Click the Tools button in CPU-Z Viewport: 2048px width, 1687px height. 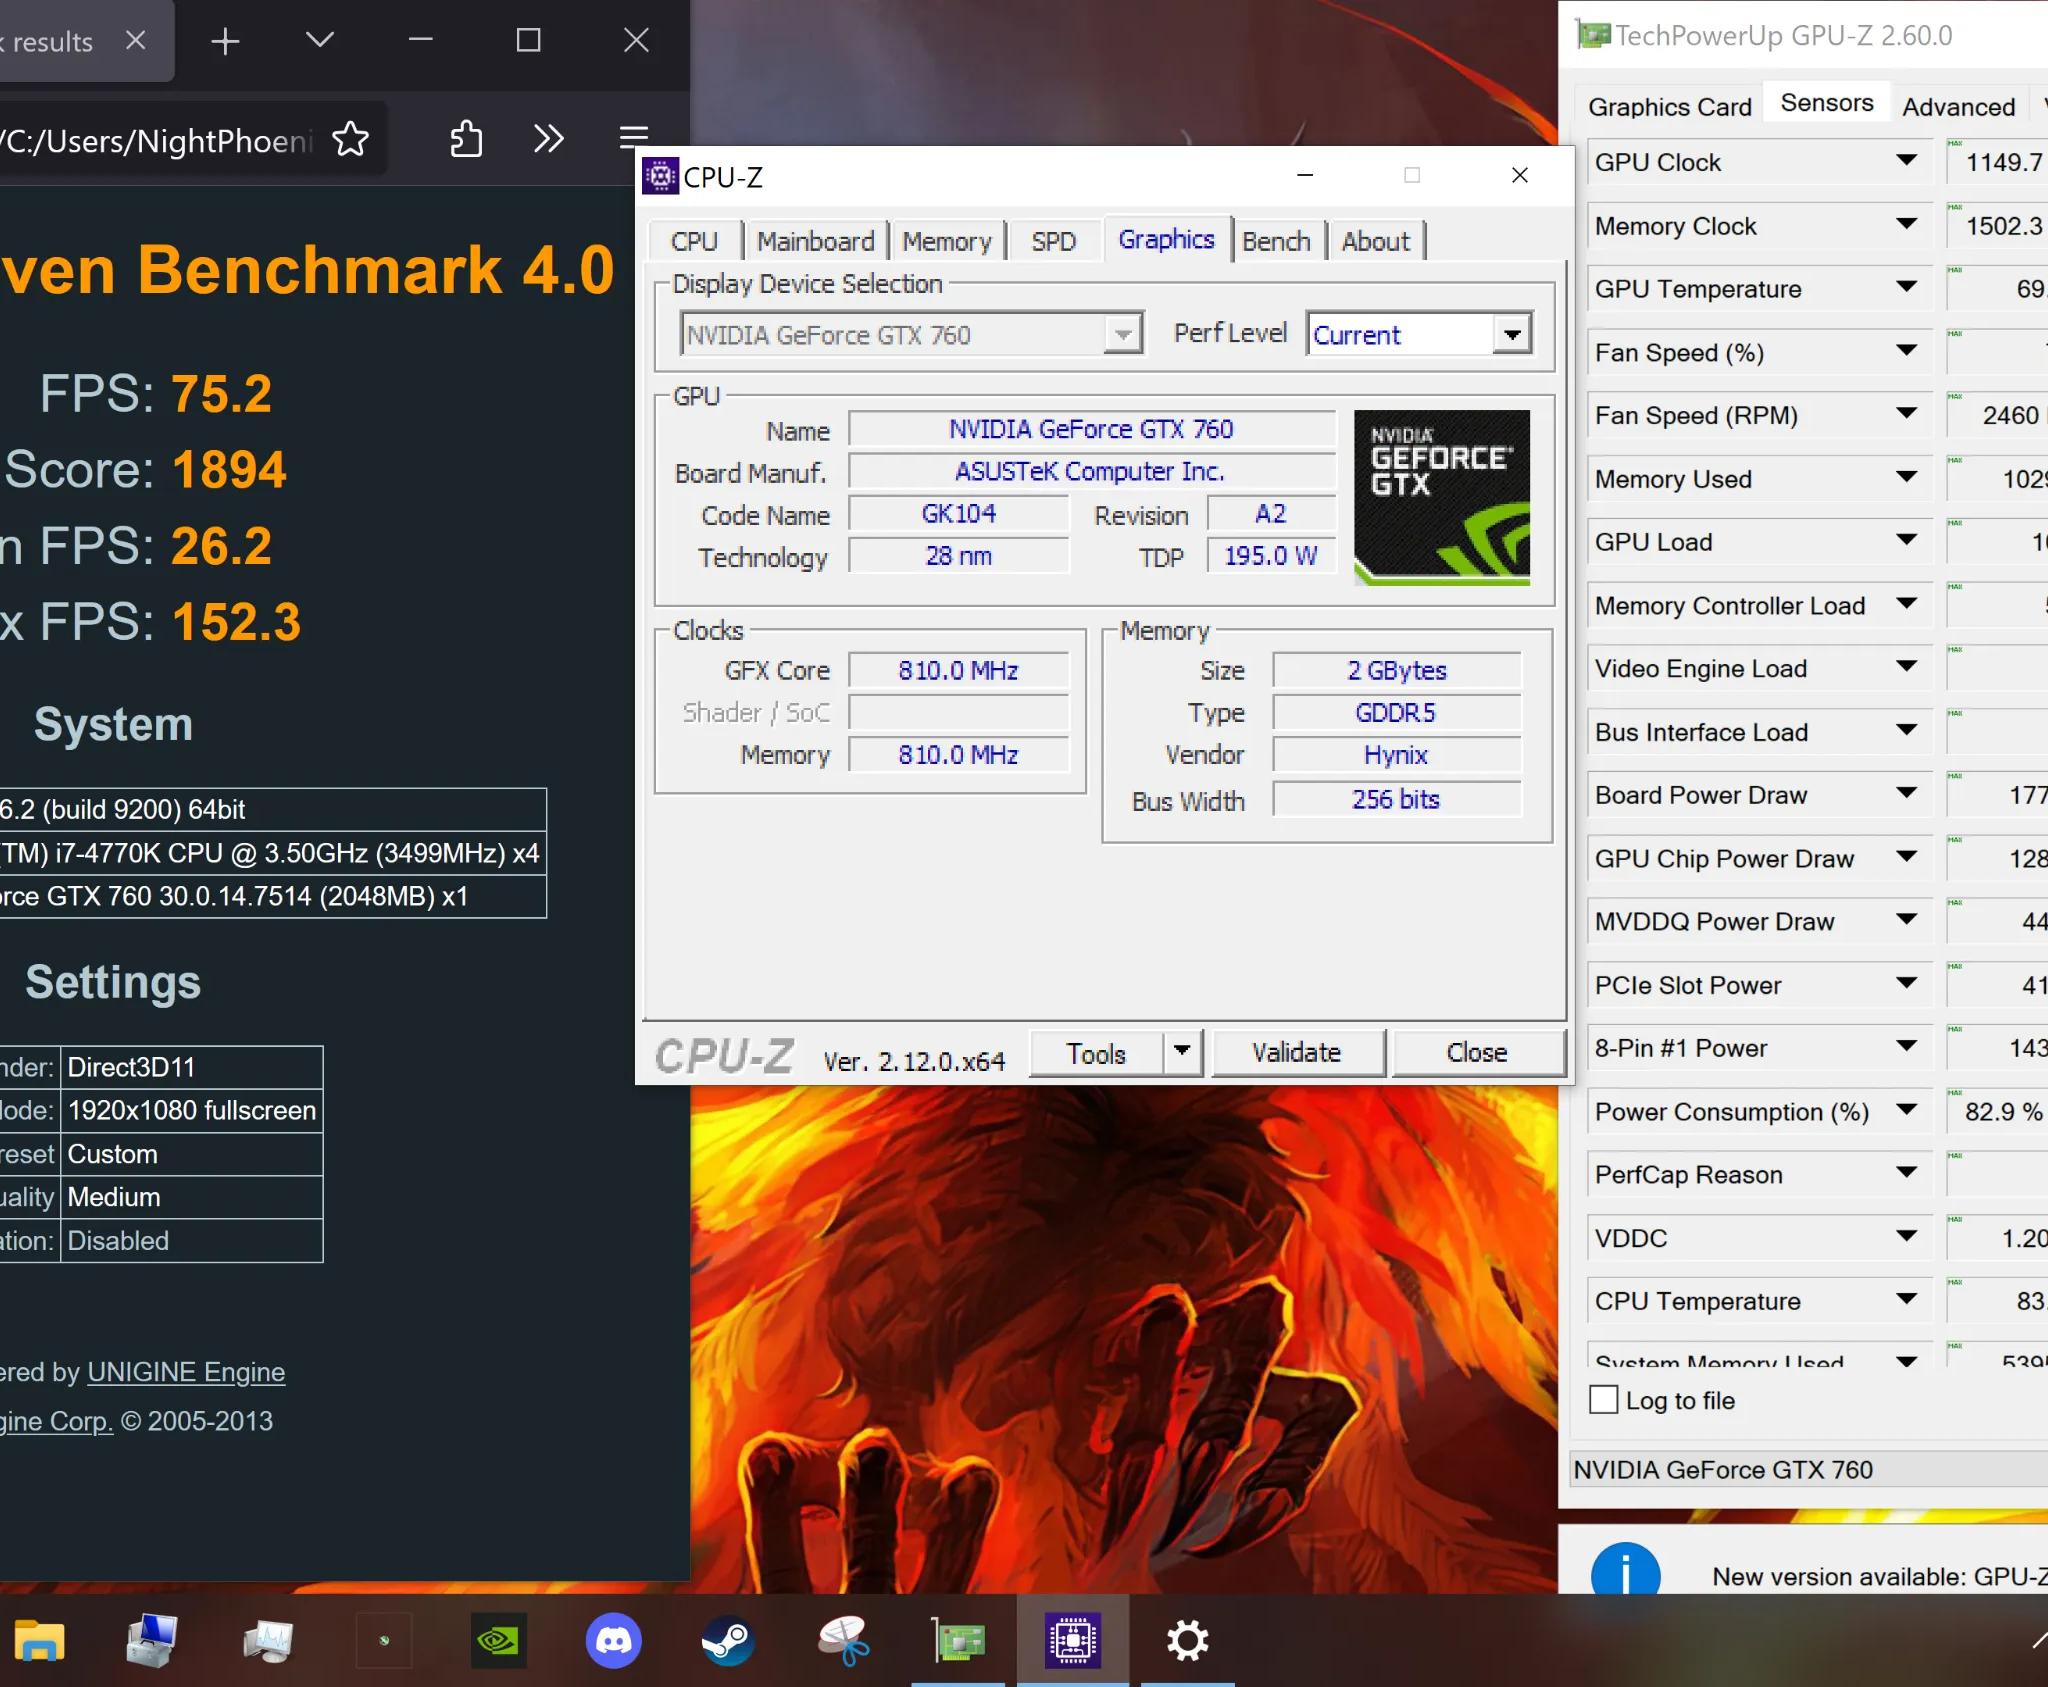1096,1052
